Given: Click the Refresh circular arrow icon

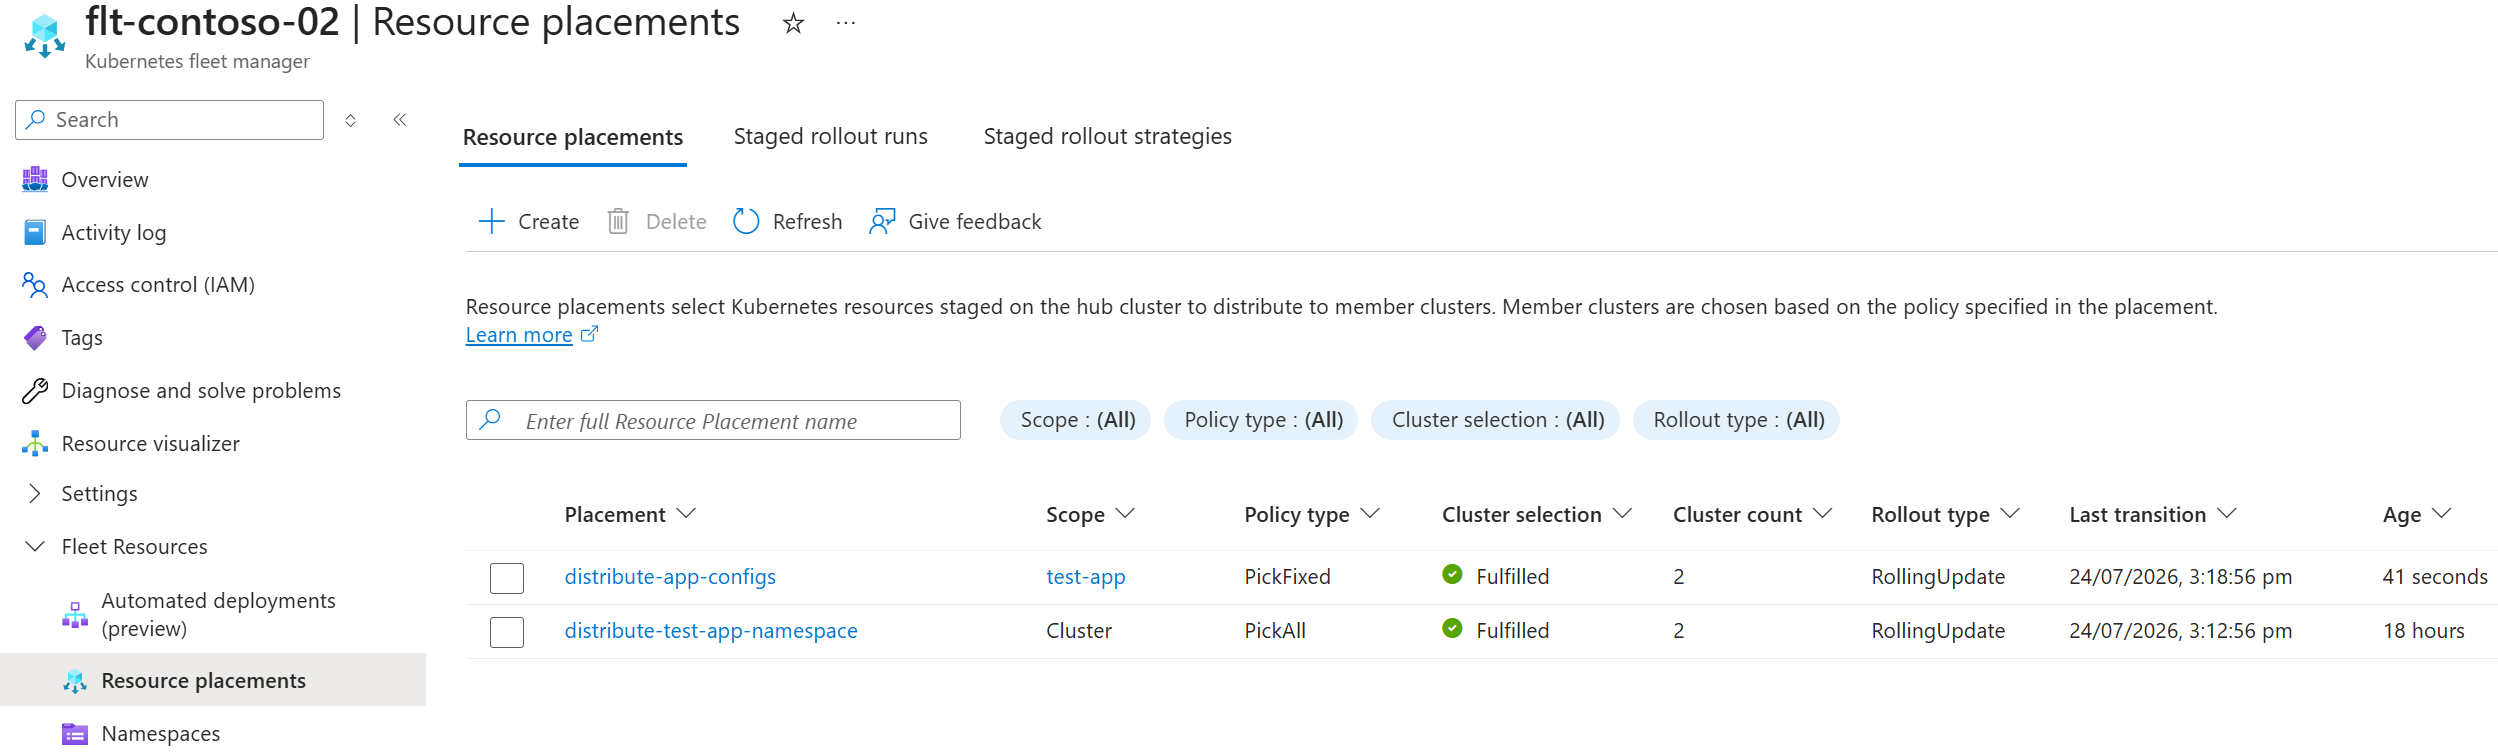Looking at the screenshot, I should 746,221.
